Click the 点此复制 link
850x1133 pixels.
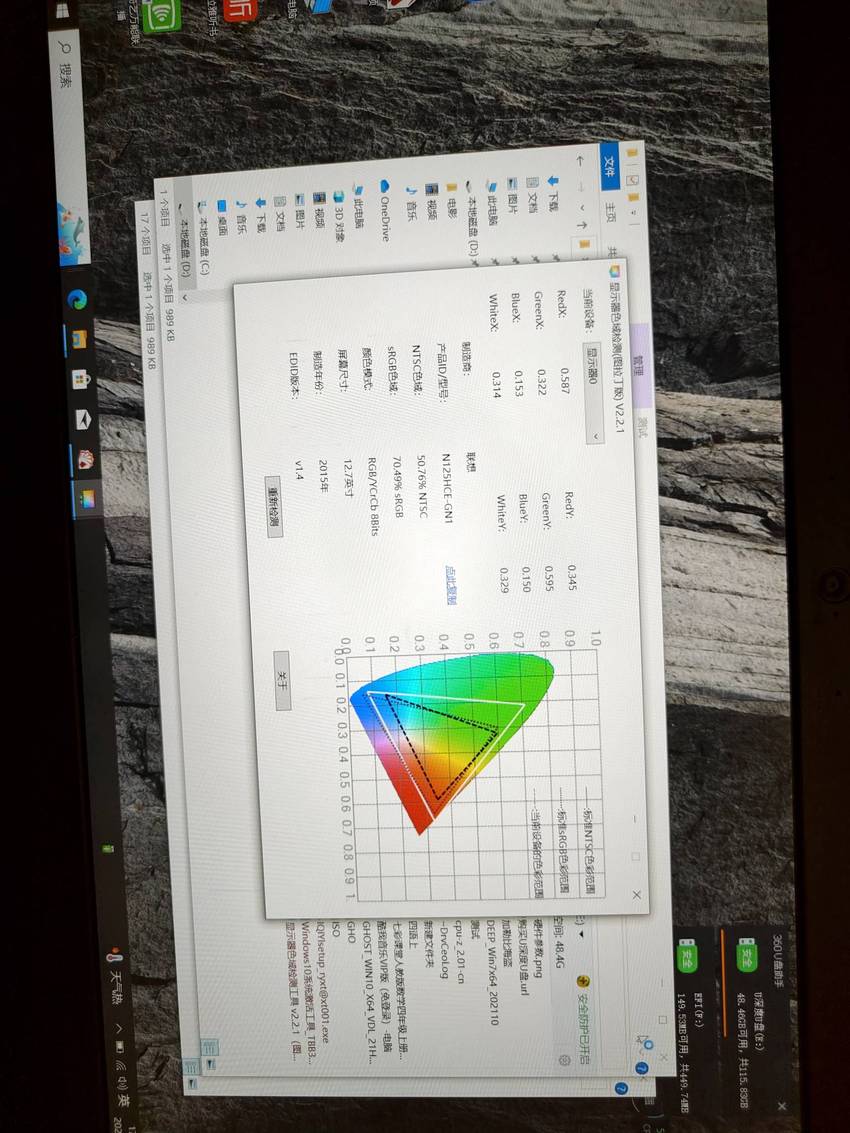click(450, 585)
